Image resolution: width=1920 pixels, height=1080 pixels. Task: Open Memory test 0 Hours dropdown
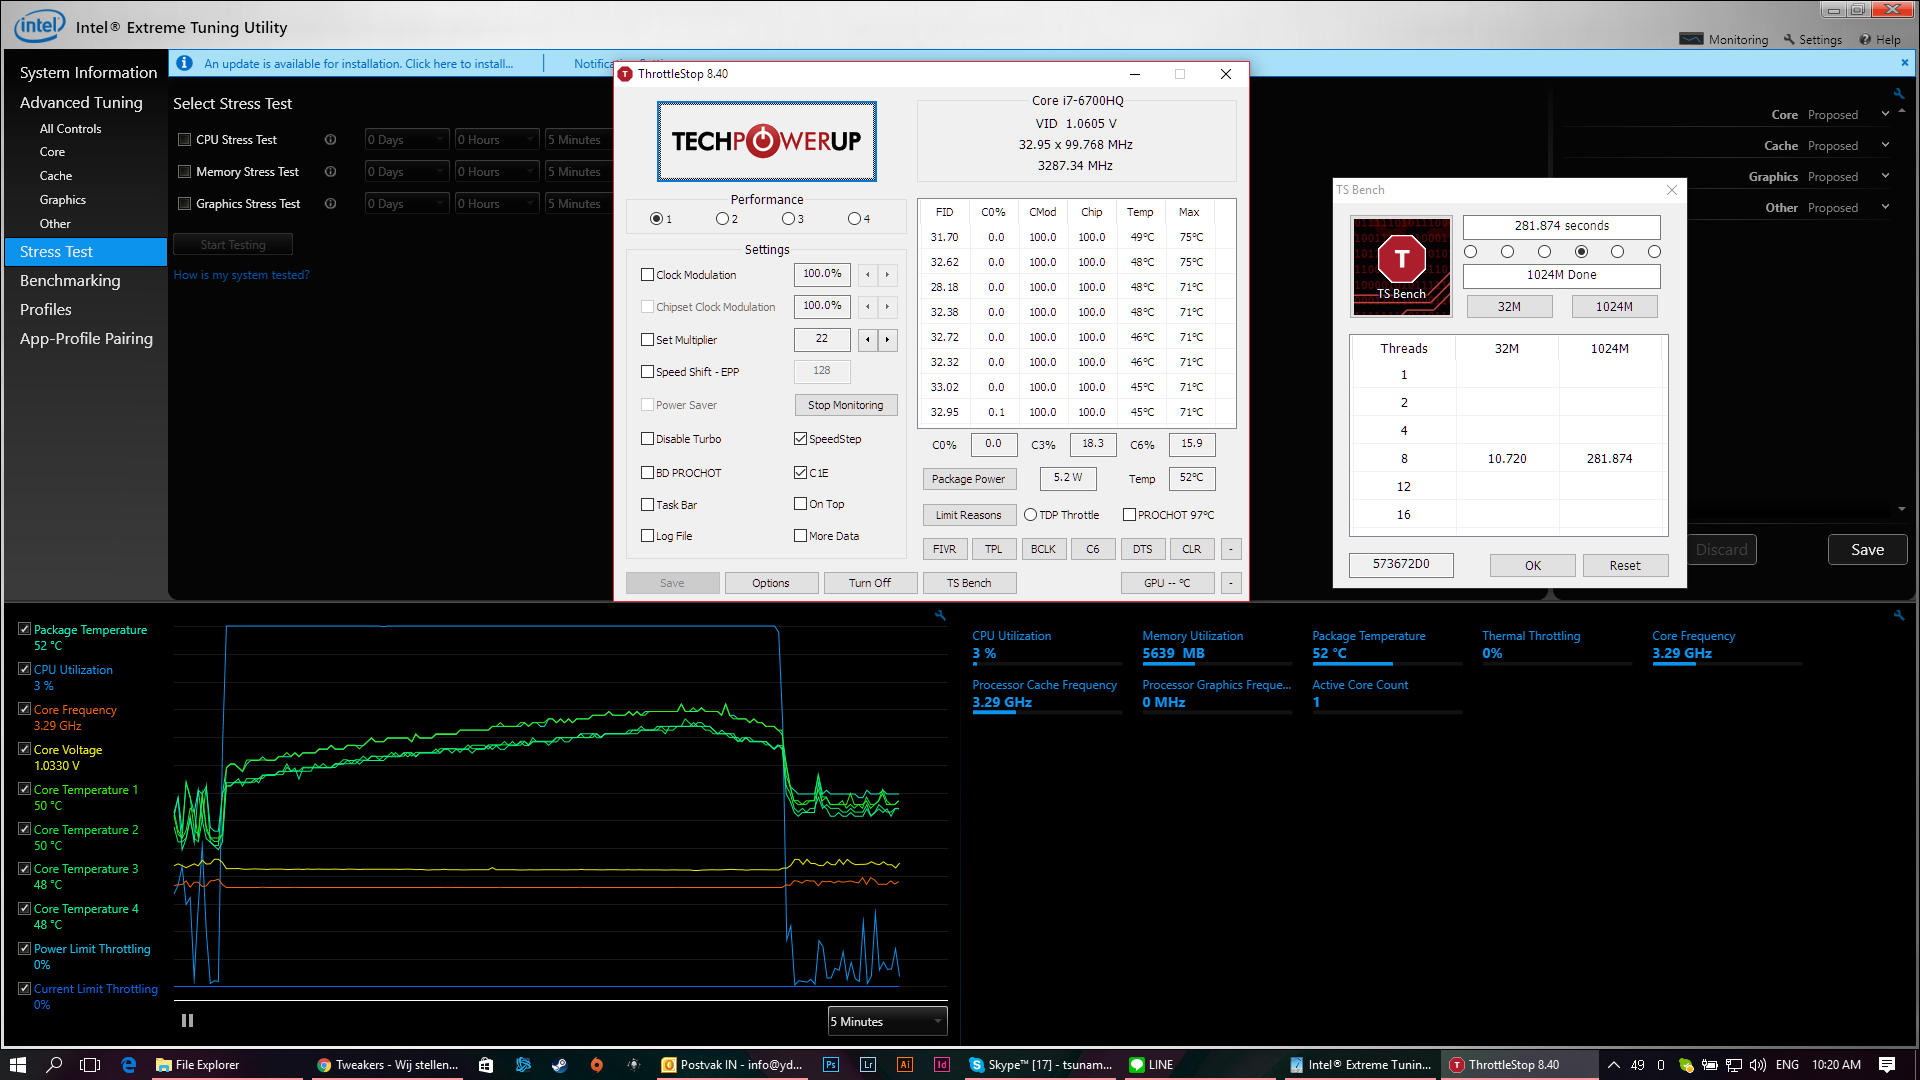click(497, 172)
